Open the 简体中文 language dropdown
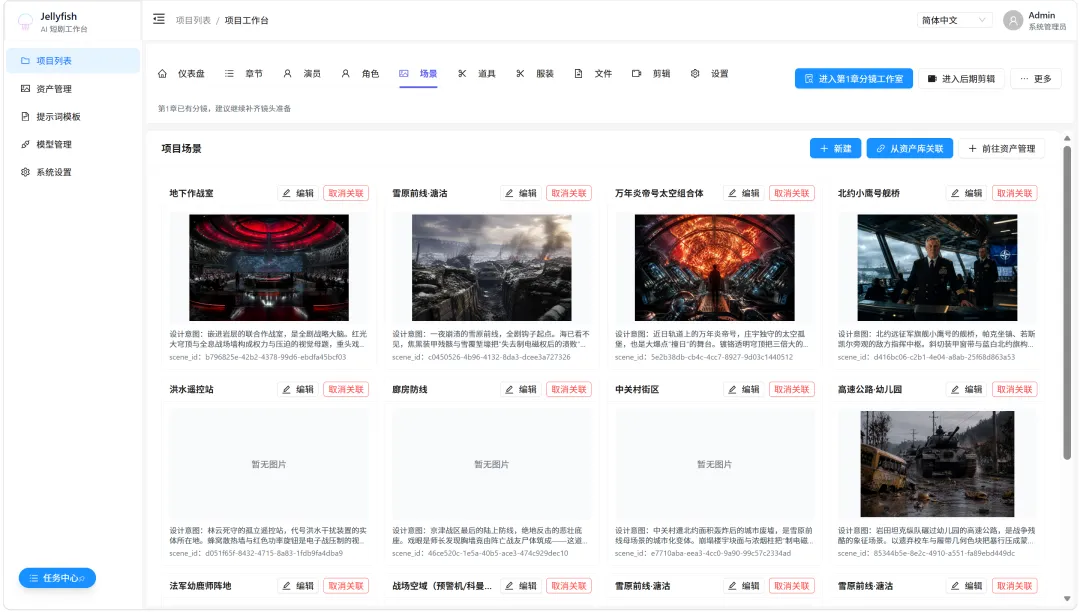1080x612 pixels. (x=954, y=20)
